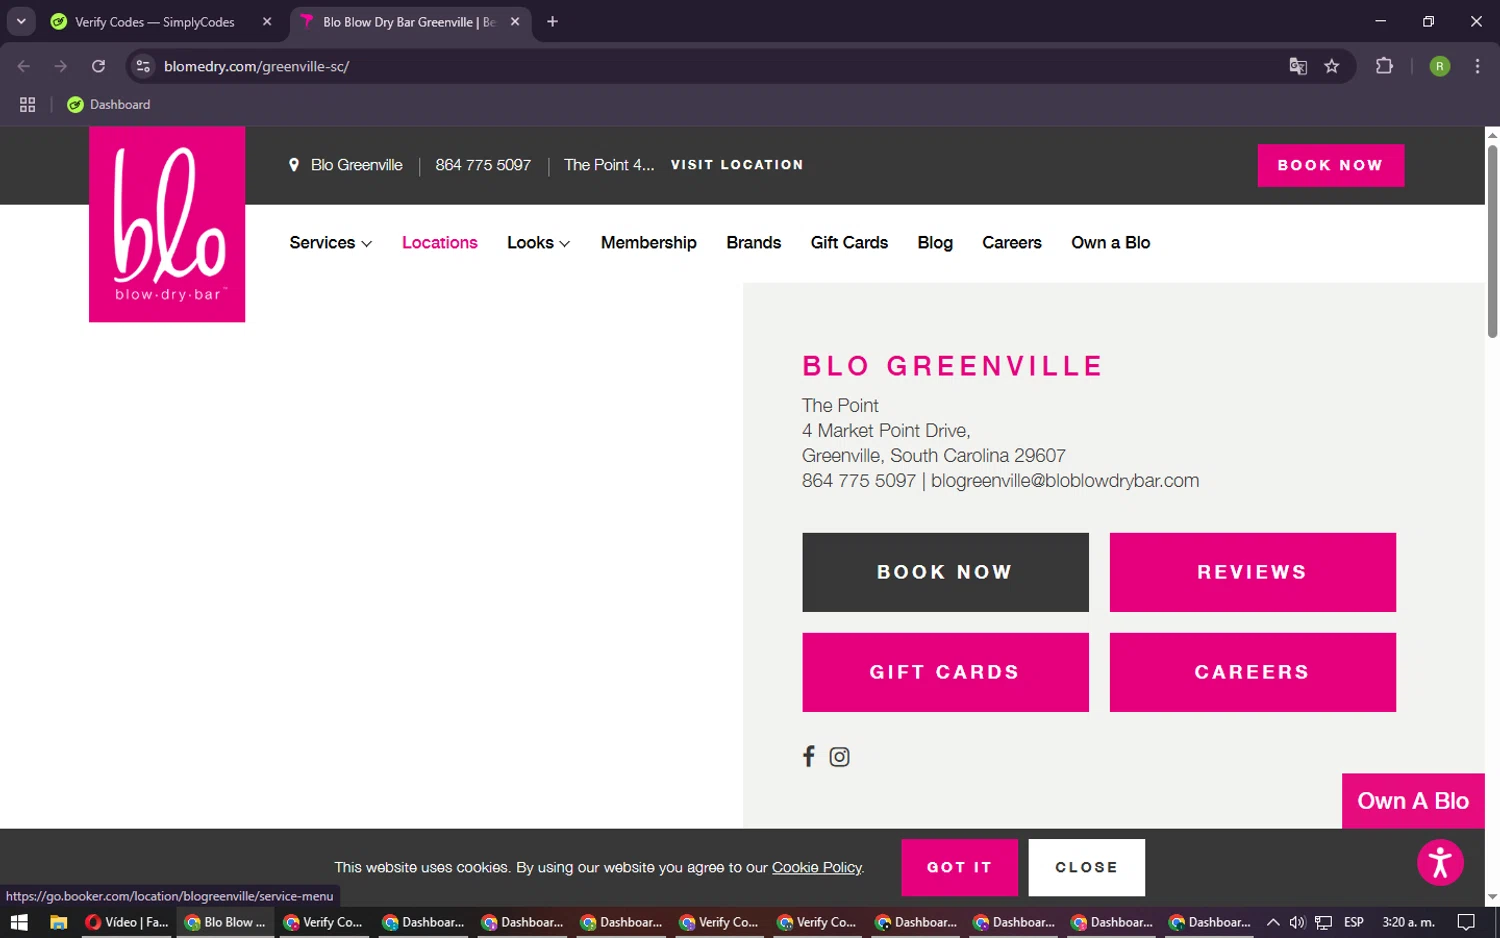1500x938 pixels.
Task: Call 864 775 5097 in the header
Action: [483, 165]
